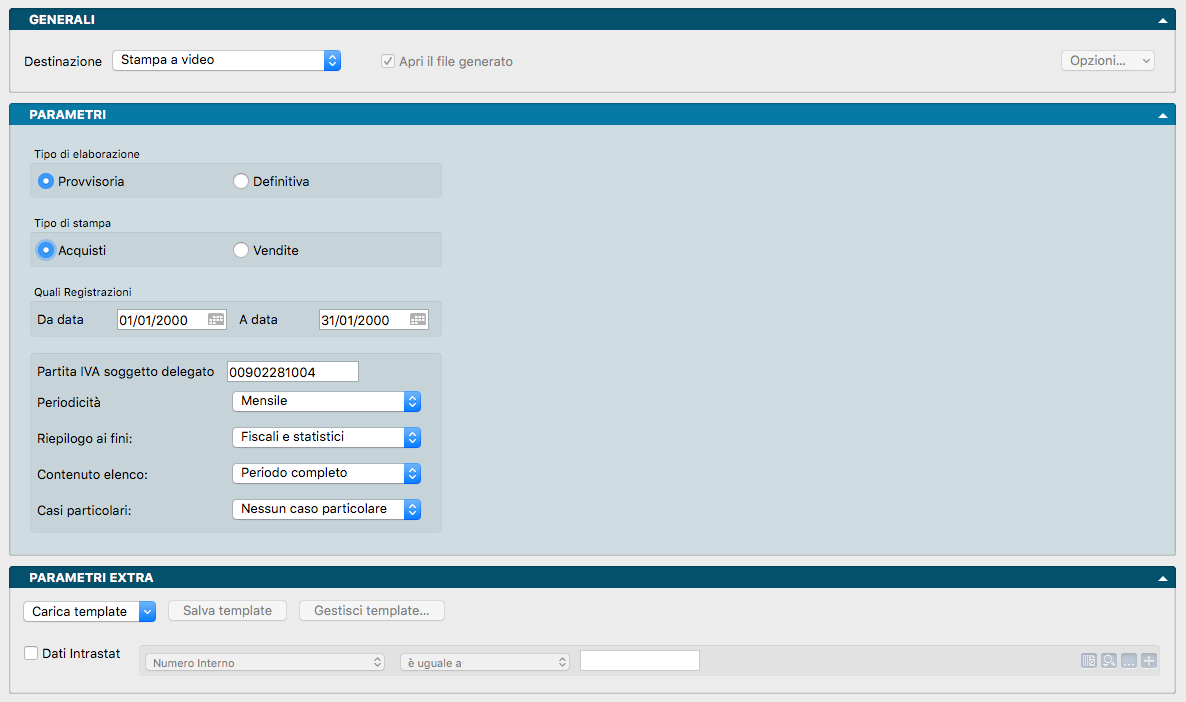This screenshot has width=1186, height=702.
Task: Open the calendar picker for A data
Action: 418,320
